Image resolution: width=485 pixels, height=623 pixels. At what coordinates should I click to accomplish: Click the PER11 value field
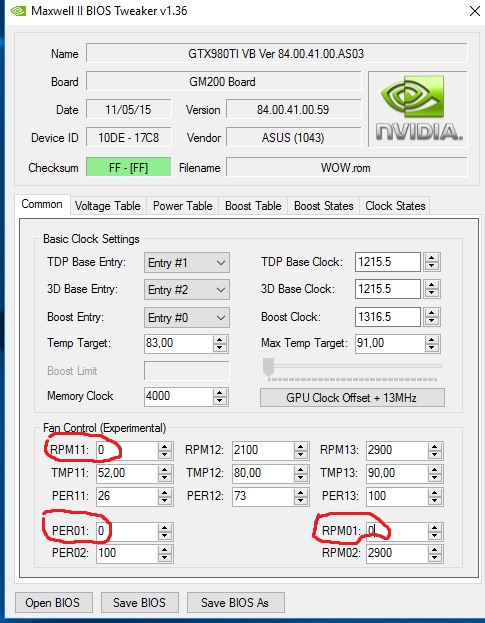point(127,496)
